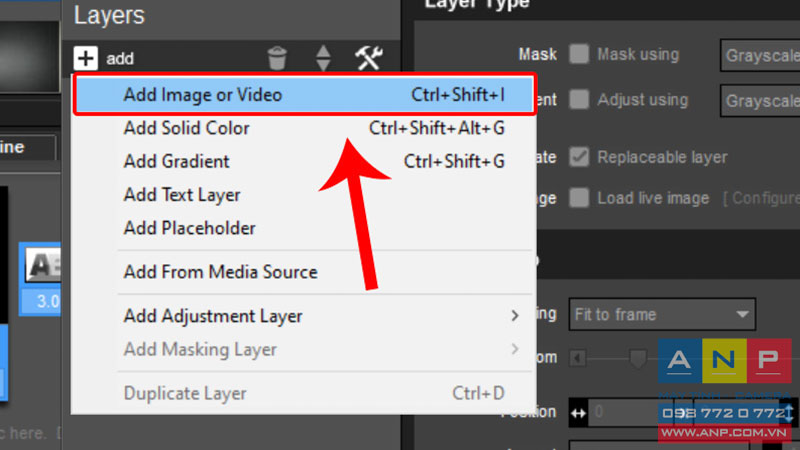Select the slide thumbnail labeled 3.0

(x=41, y=279)
